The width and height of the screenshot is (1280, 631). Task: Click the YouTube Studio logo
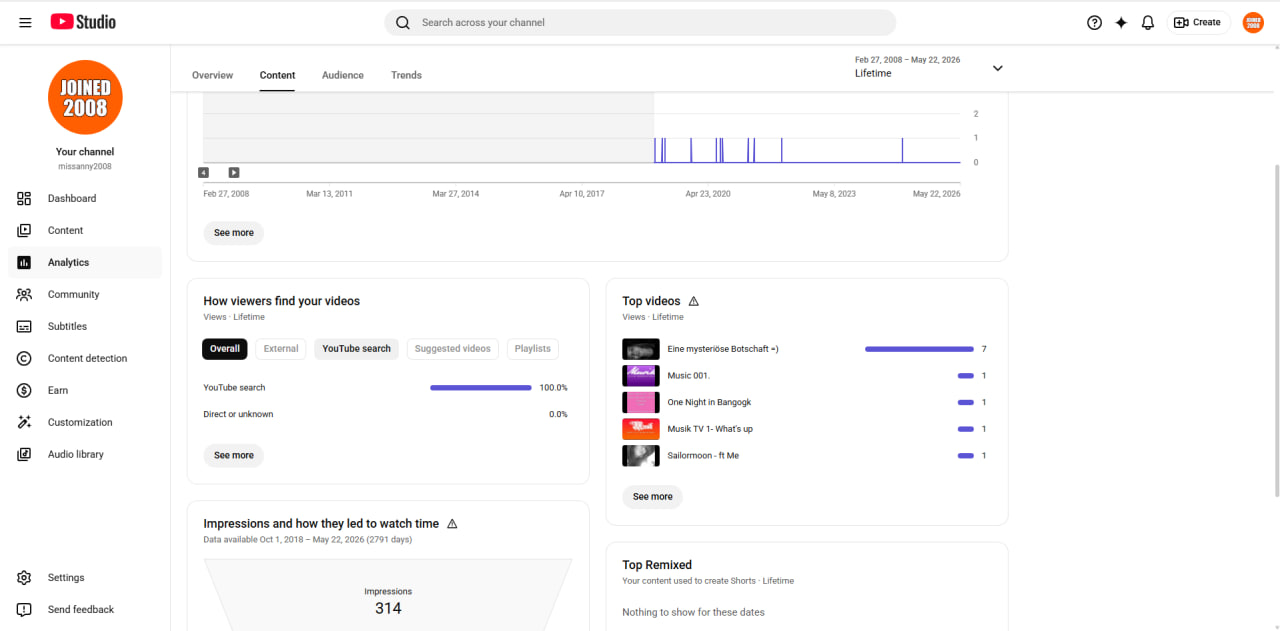point(83,22)
